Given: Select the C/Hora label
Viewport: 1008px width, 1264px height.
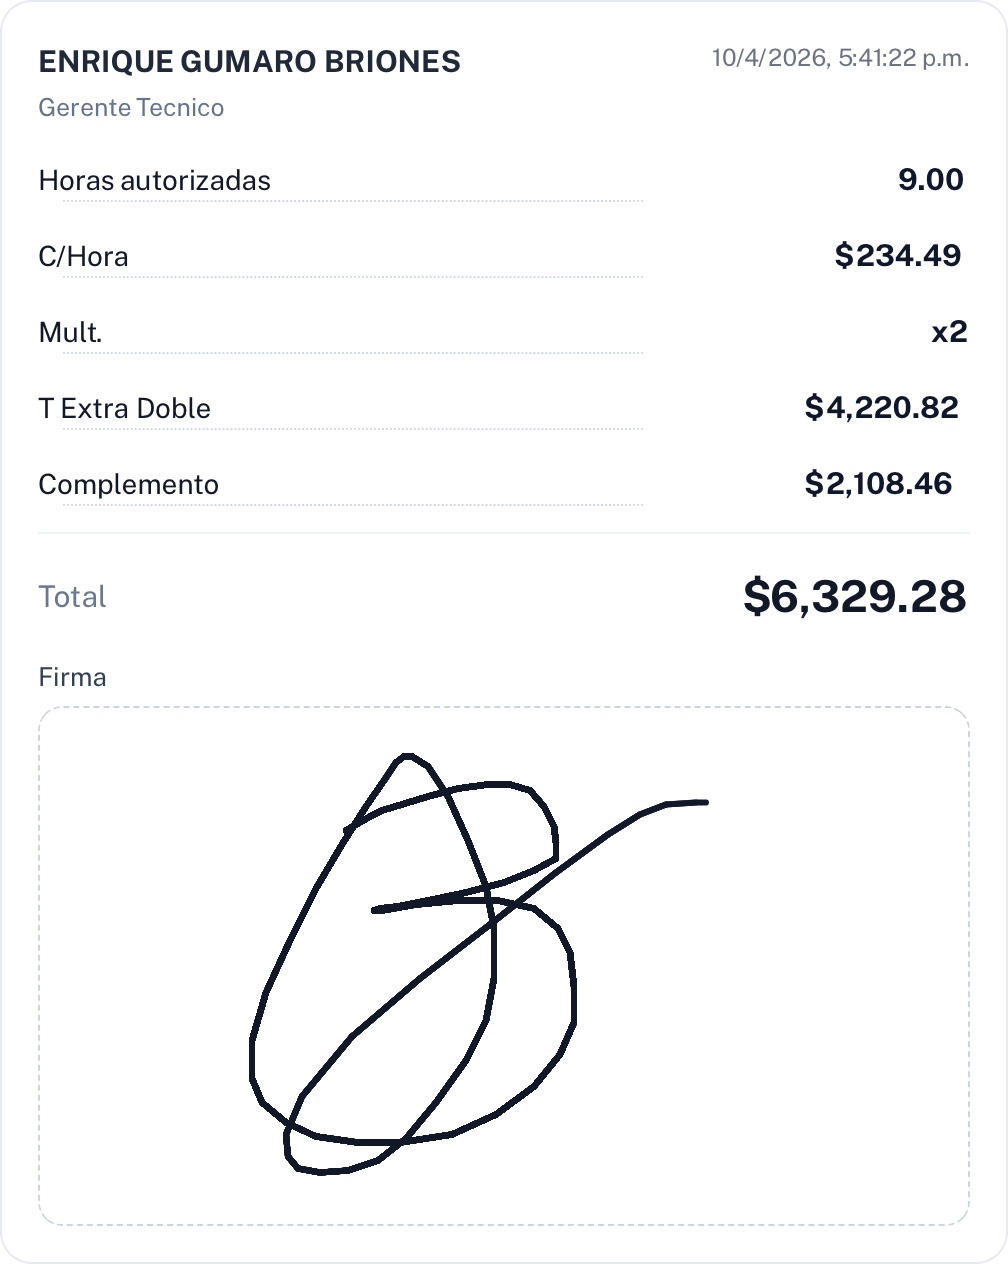Looking at the screenshot, I should (83, 257).
